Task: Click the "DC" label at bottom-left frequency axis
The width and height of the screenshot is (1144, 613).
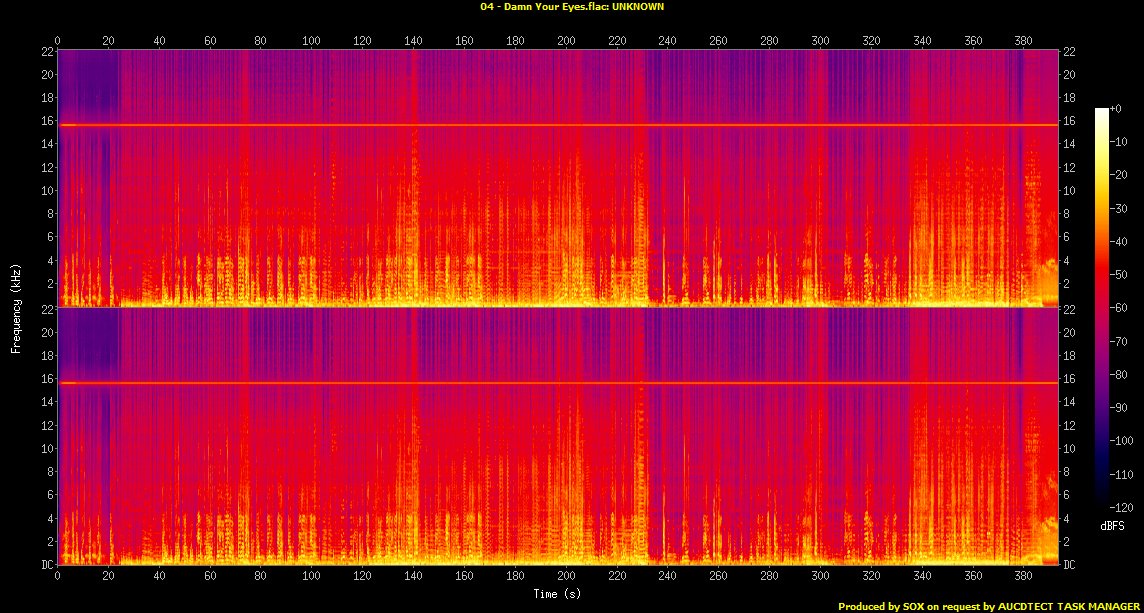Action: (47, 565)
